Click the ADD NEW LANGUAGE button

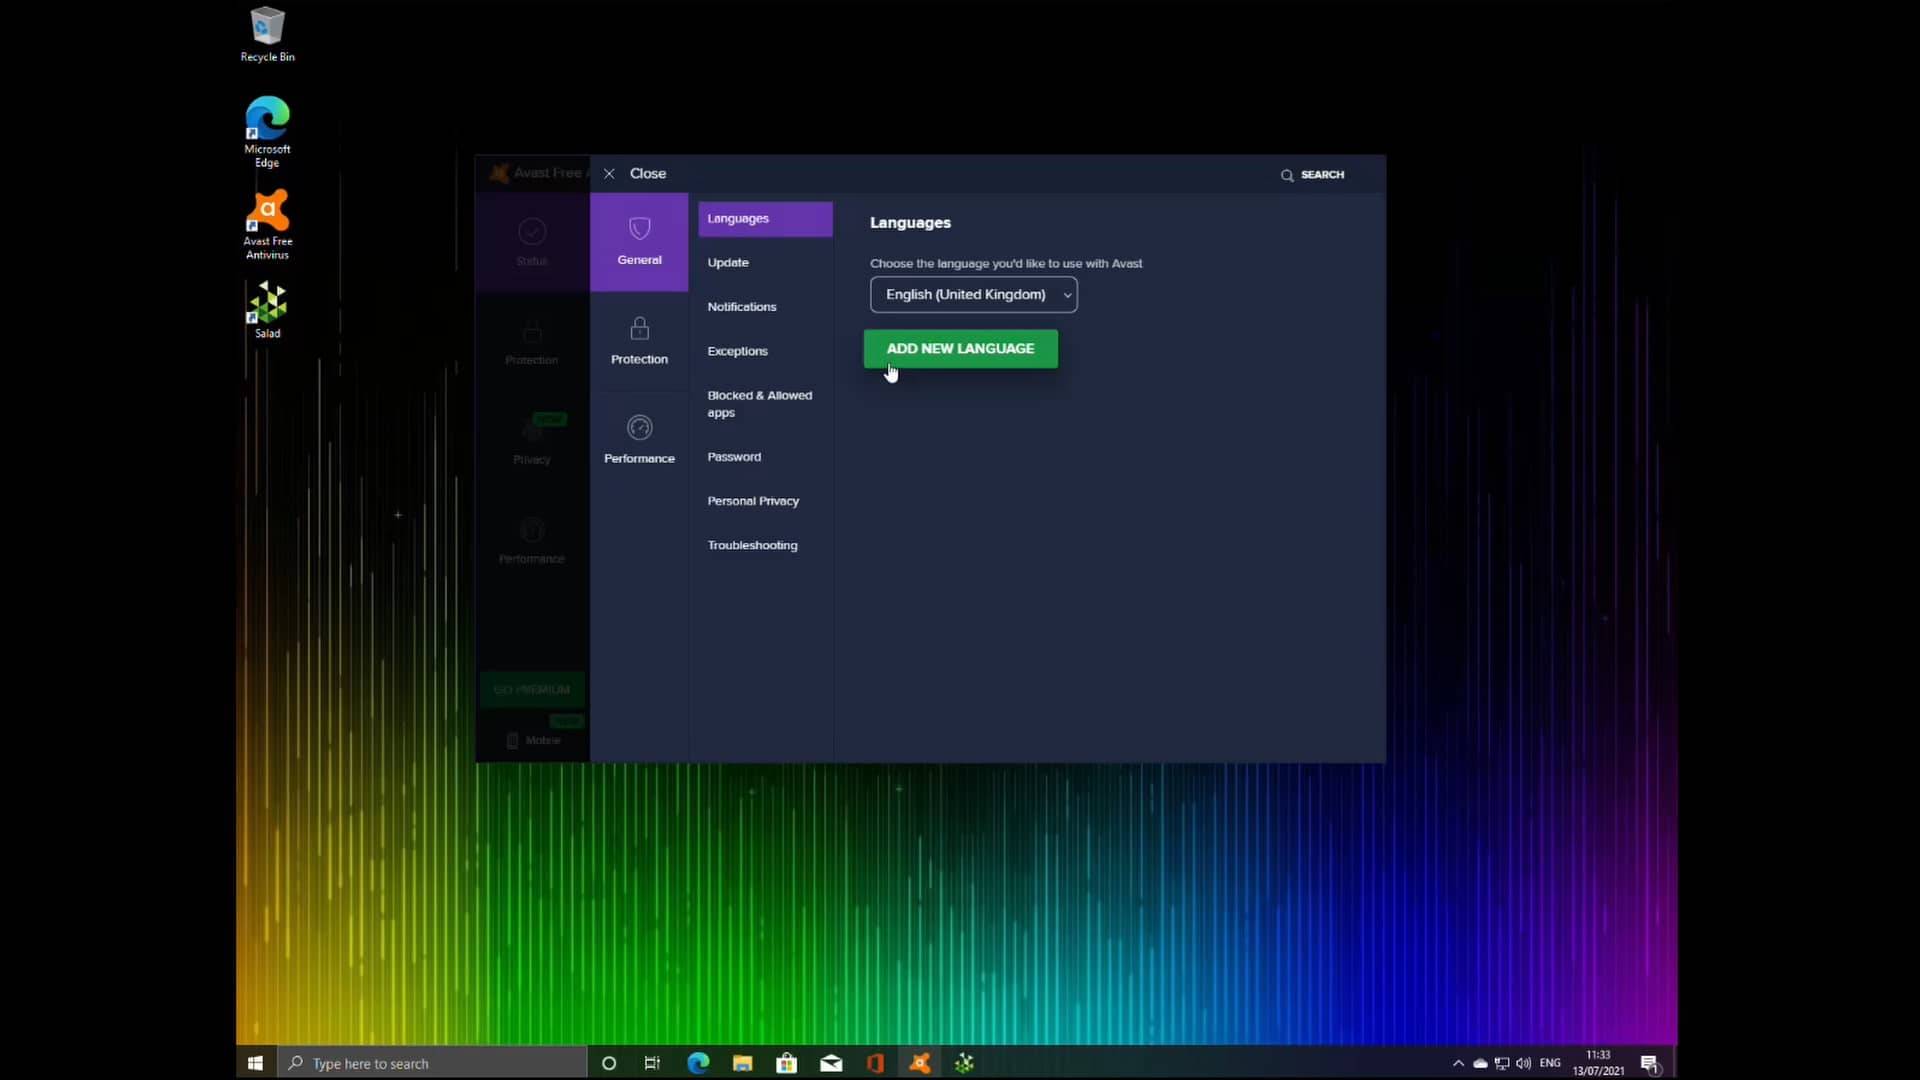[960, 349]
